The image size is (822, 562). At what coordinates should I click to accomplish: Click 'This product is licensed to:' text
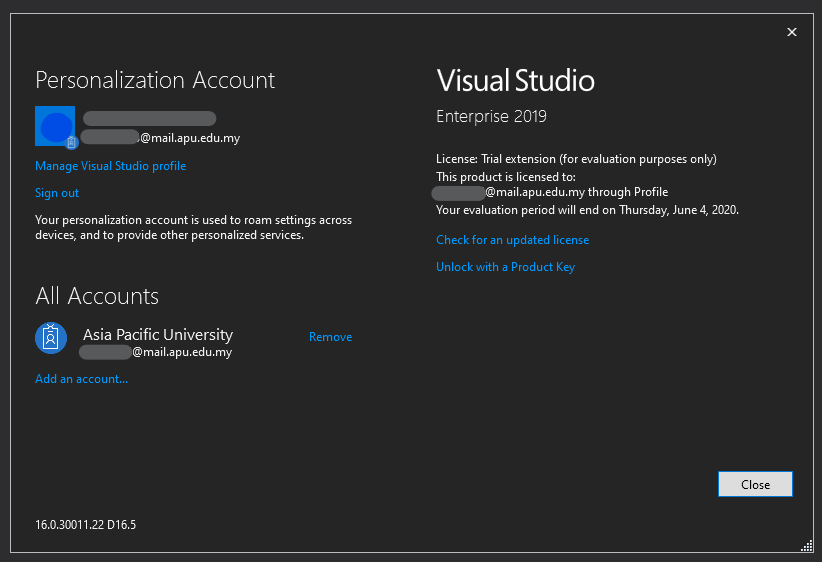click(x=506, y=177)
